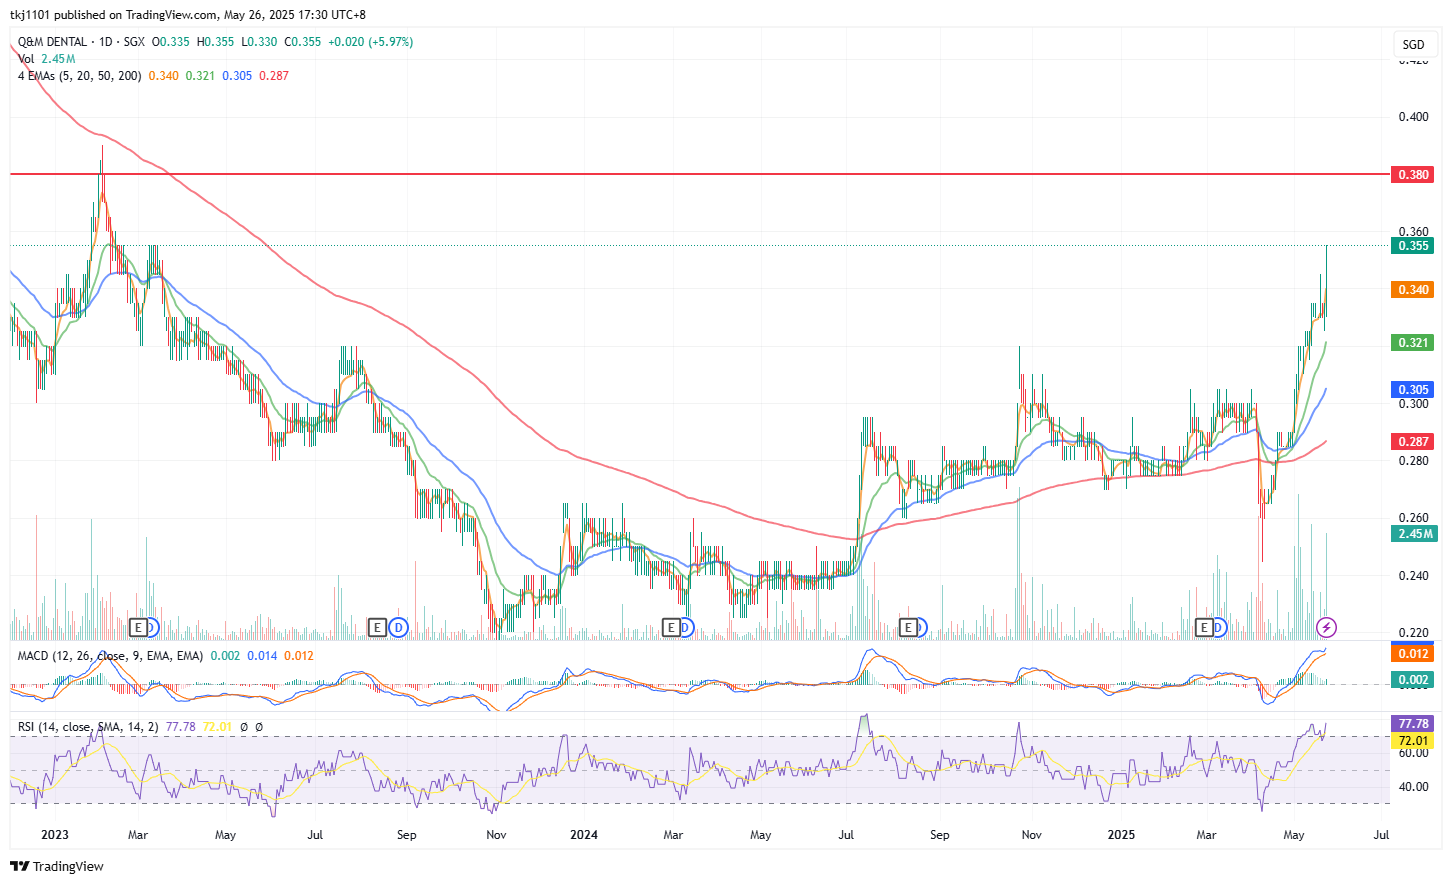Click the earnings E marker near August 2024
This screenshot has height=884, width=1452.
908,627
